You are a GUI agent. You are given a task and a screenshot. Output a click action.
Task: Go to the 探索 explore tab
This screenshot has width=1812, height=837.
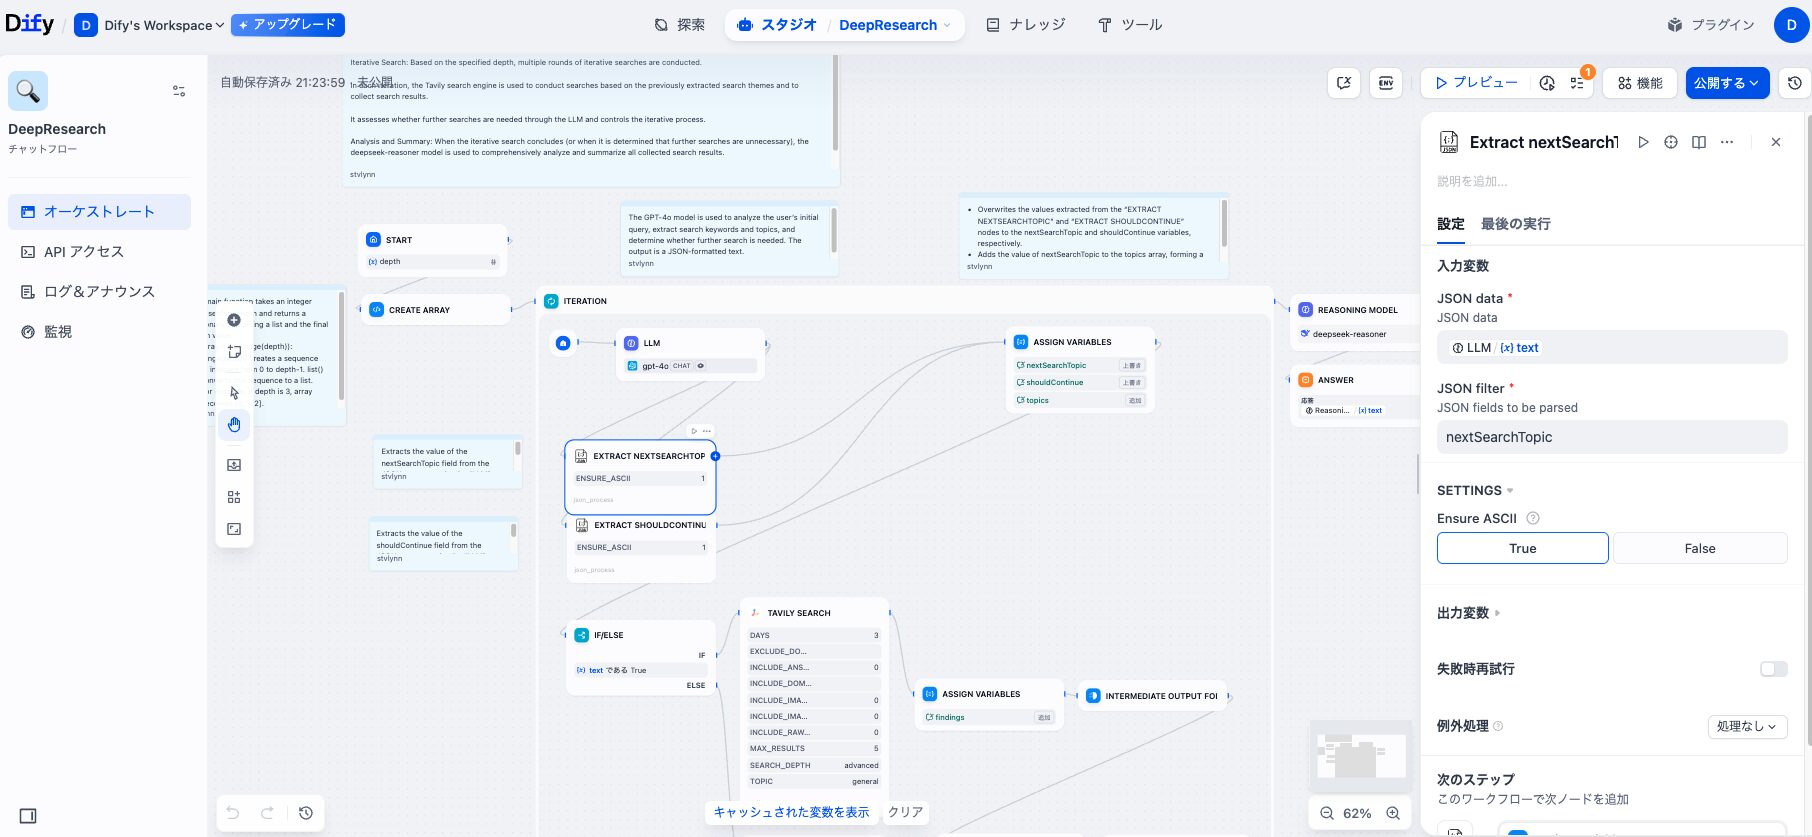[680, 25]
